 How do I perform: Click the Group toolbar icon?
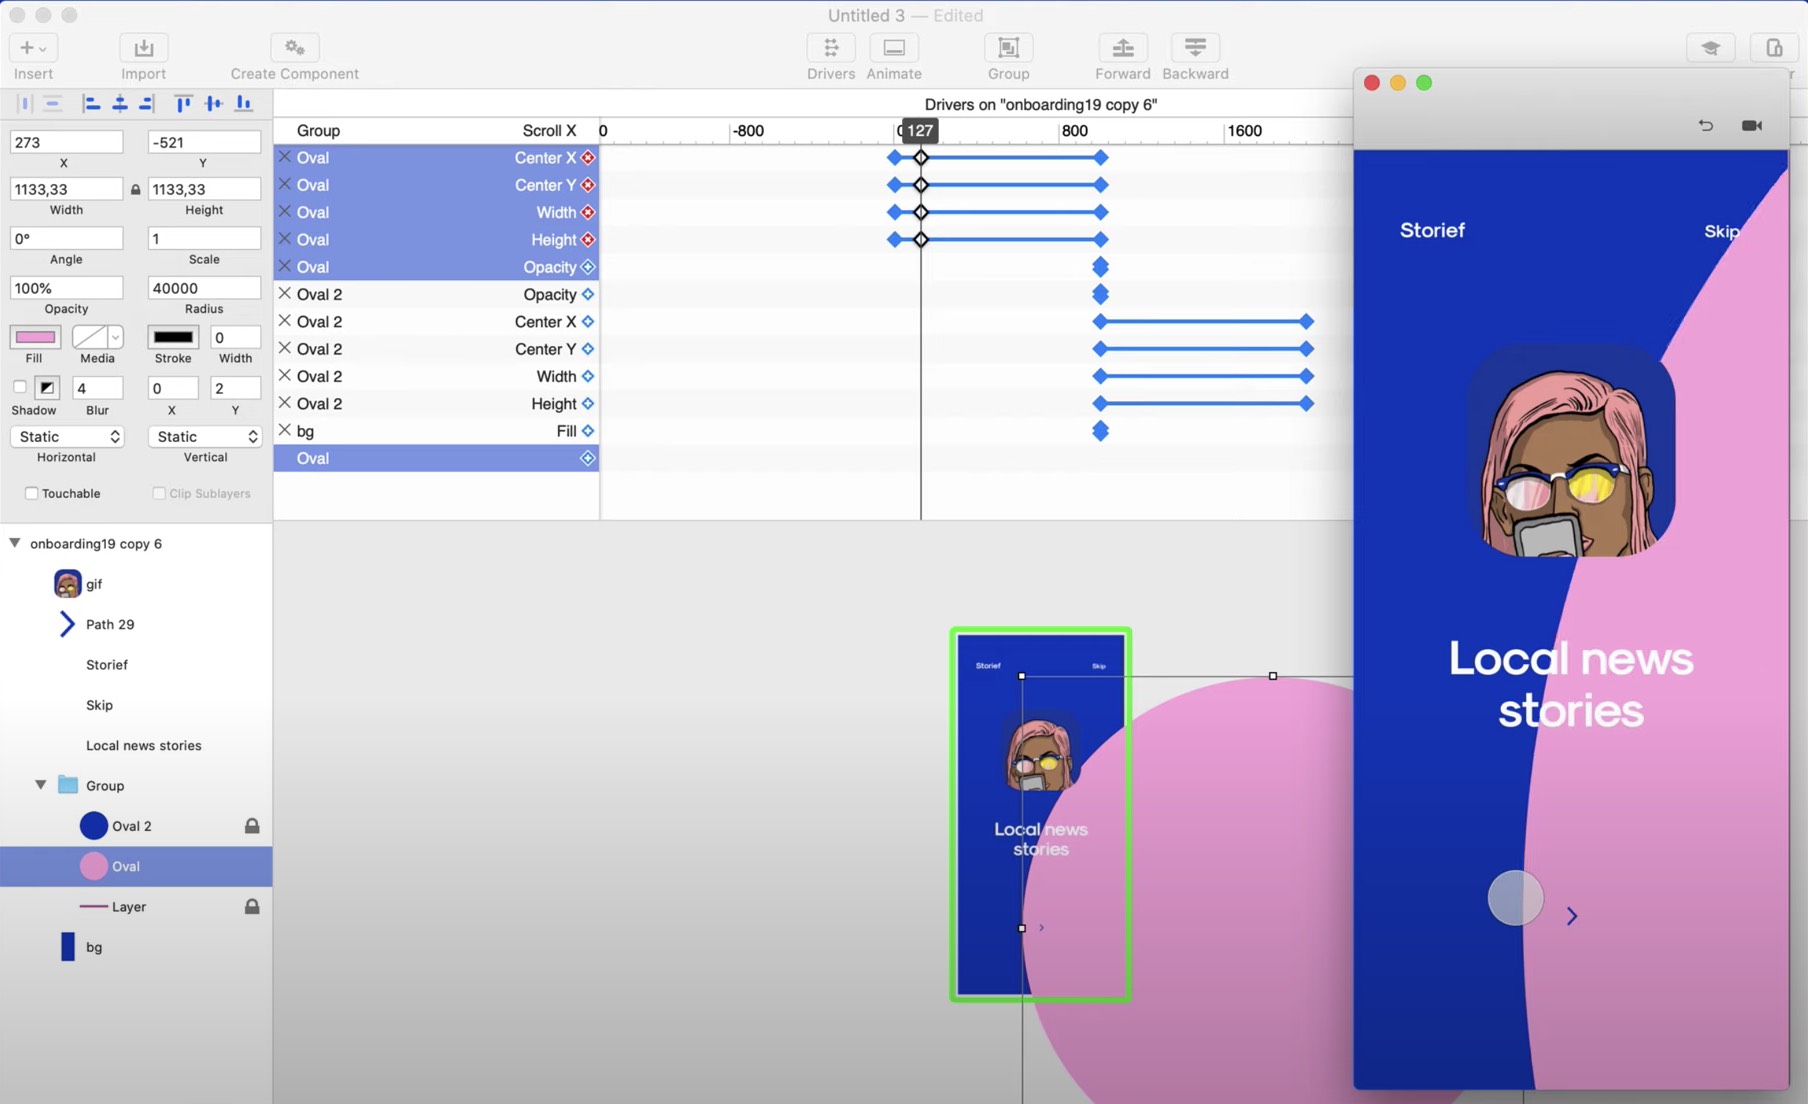[x=1008, y=48]
